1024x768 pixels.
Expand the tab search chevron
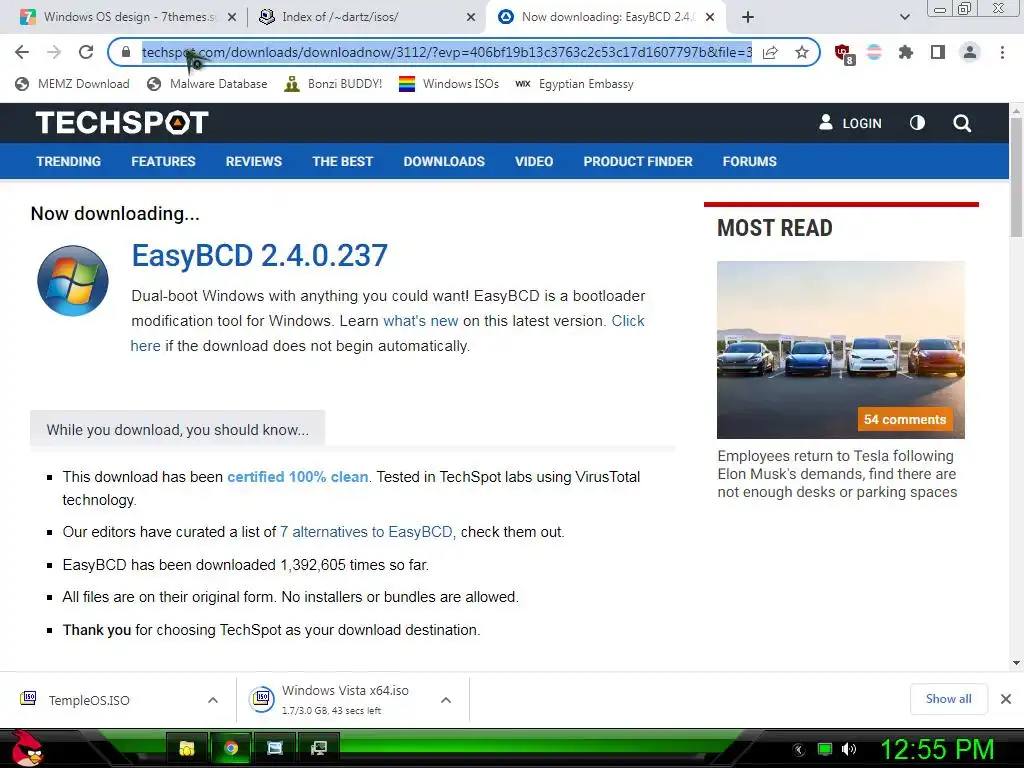click(x=904, y=17)
